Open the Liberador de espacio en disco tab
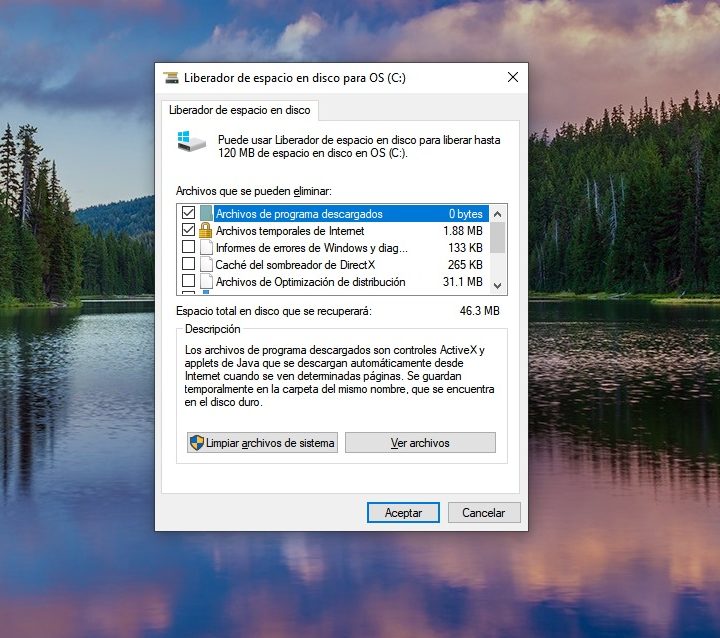720x638 pixels. (x=240, y=110)
